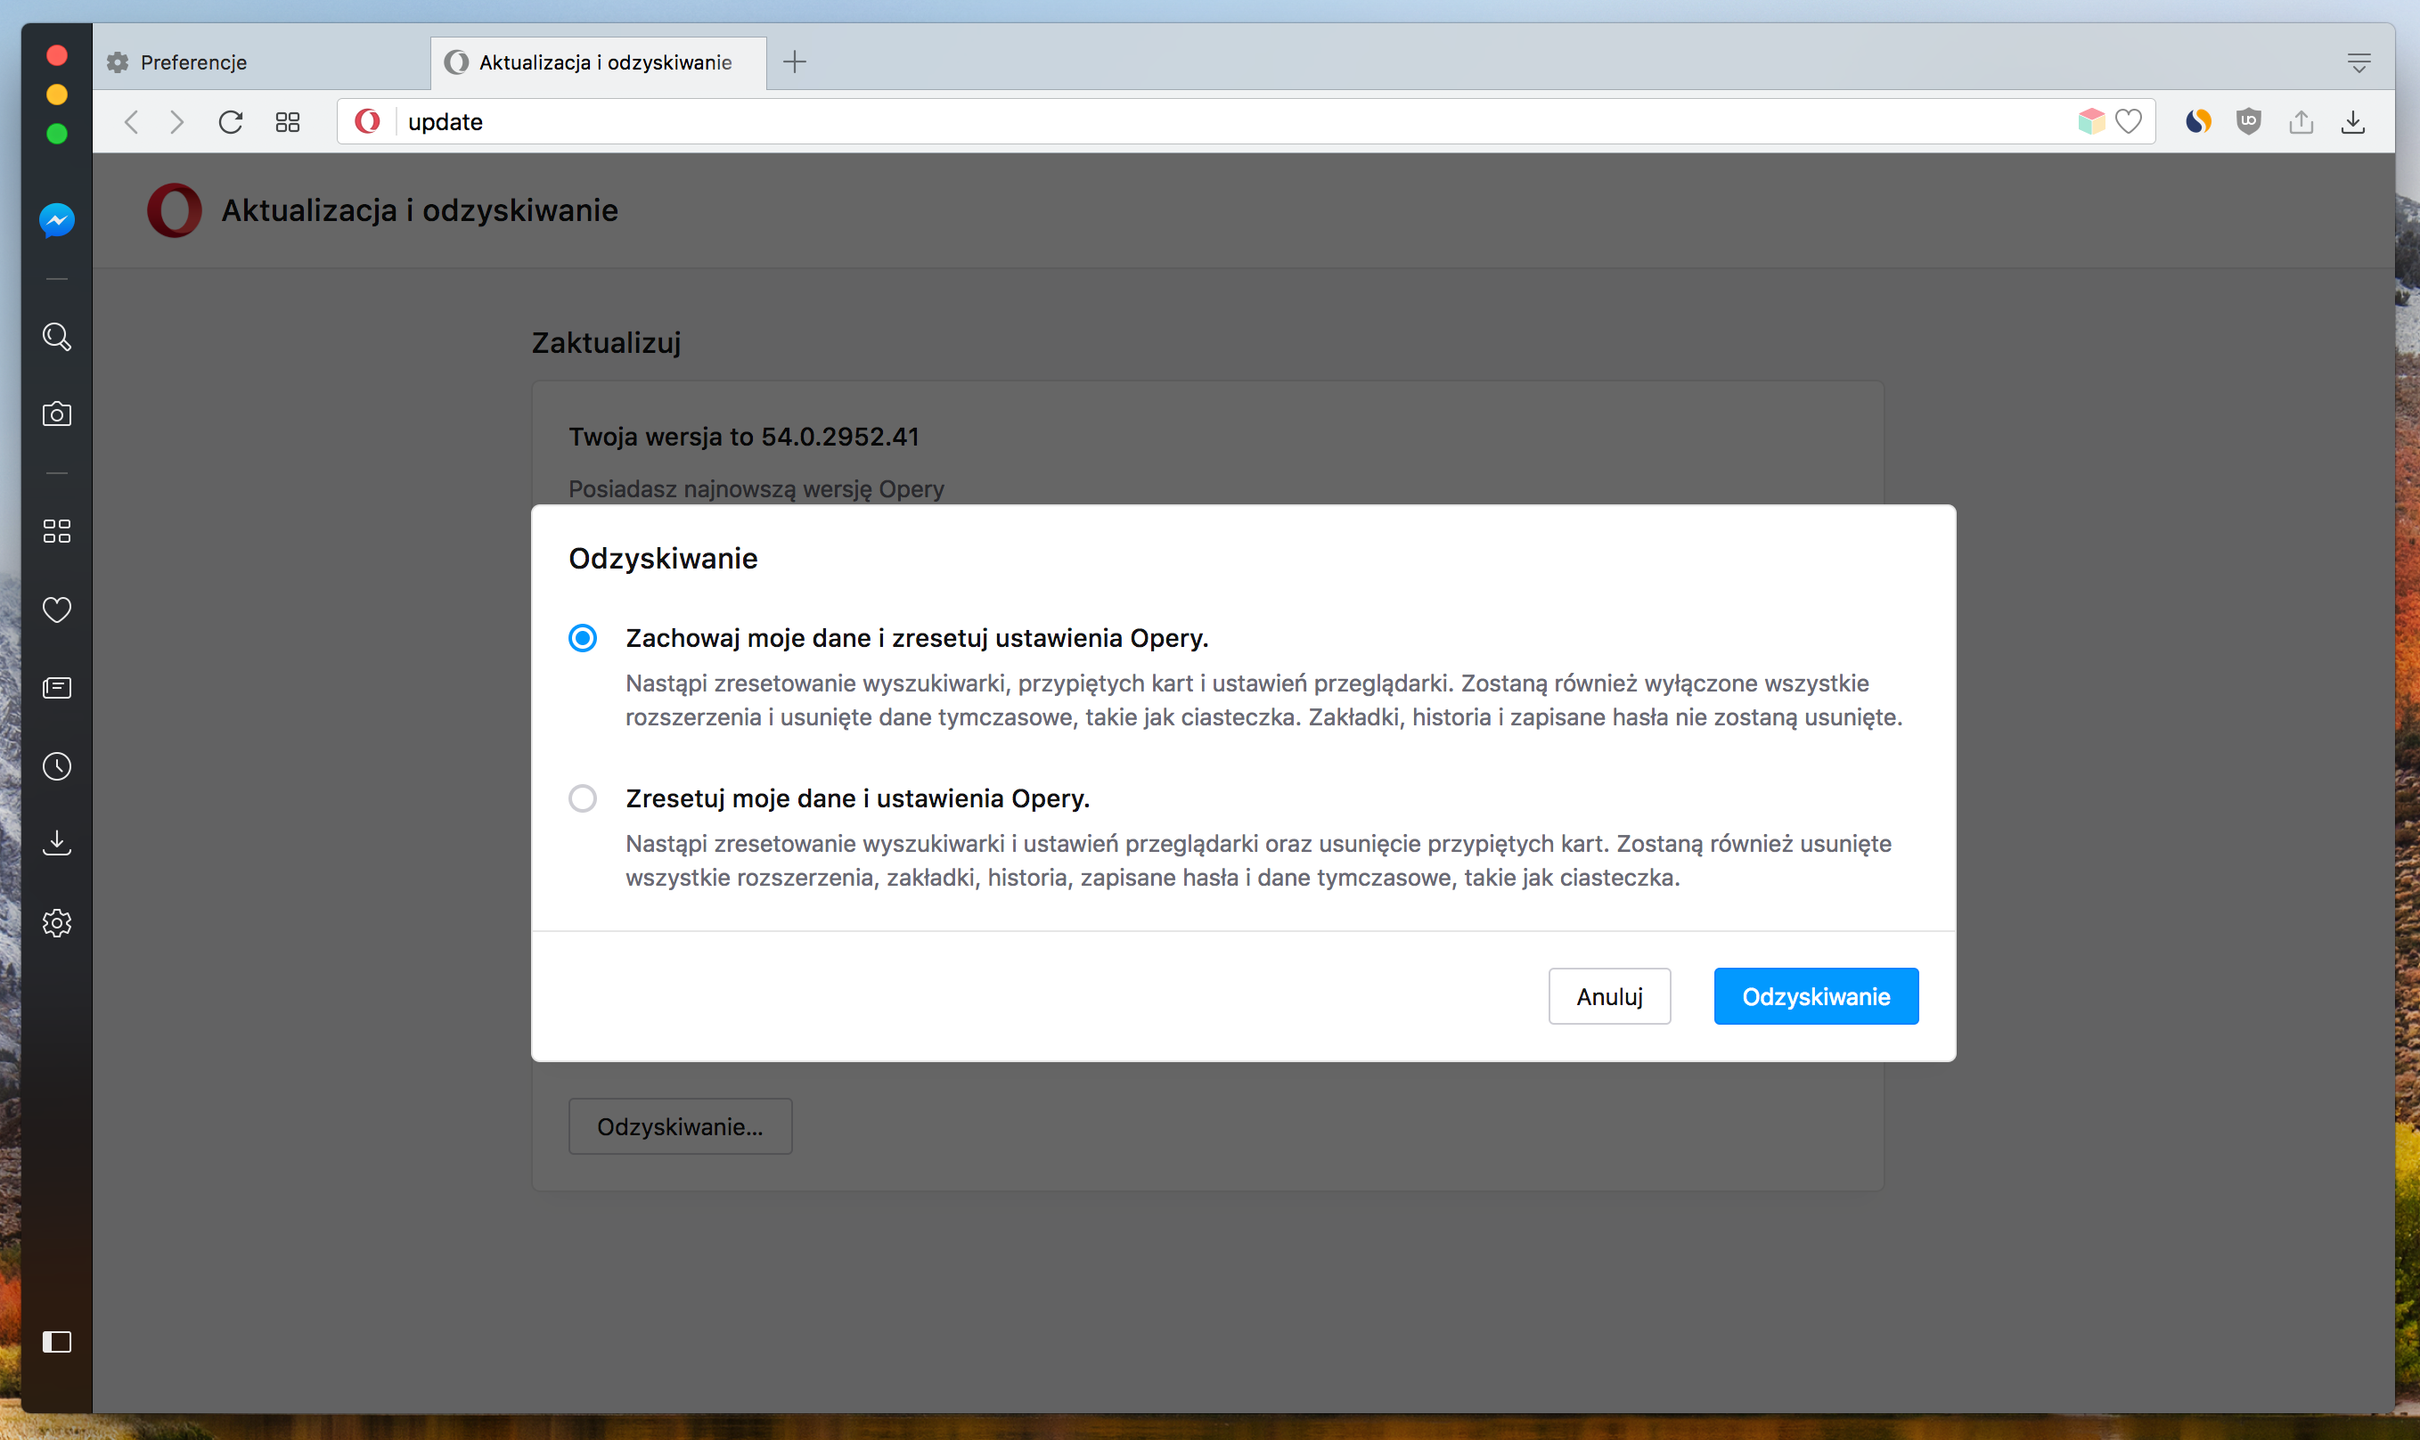Confirm with the blue Odzyskiwanie button
Viewport: 2420px width, 1440px height.
[1816, 996]
